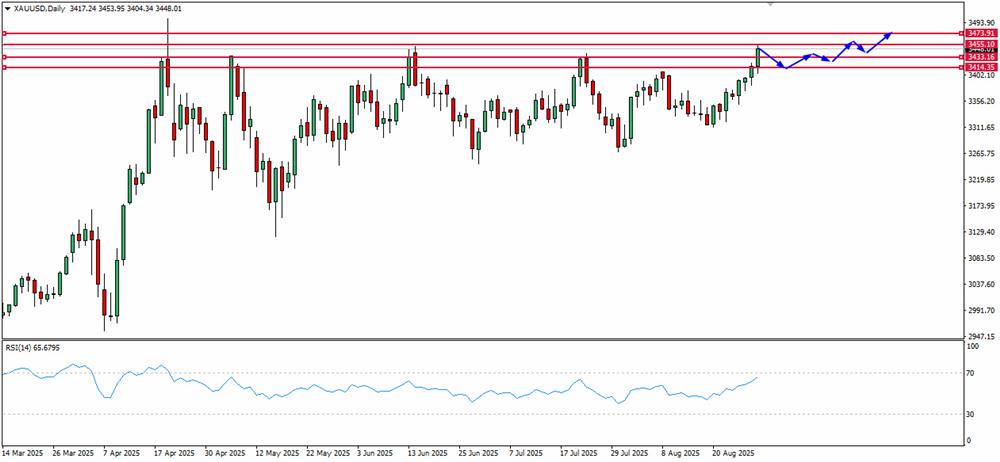Click the 13 Jun 2025 date label
This screenshot has height=462, width=1000.
pyautogui.click(x=429, y=452)
